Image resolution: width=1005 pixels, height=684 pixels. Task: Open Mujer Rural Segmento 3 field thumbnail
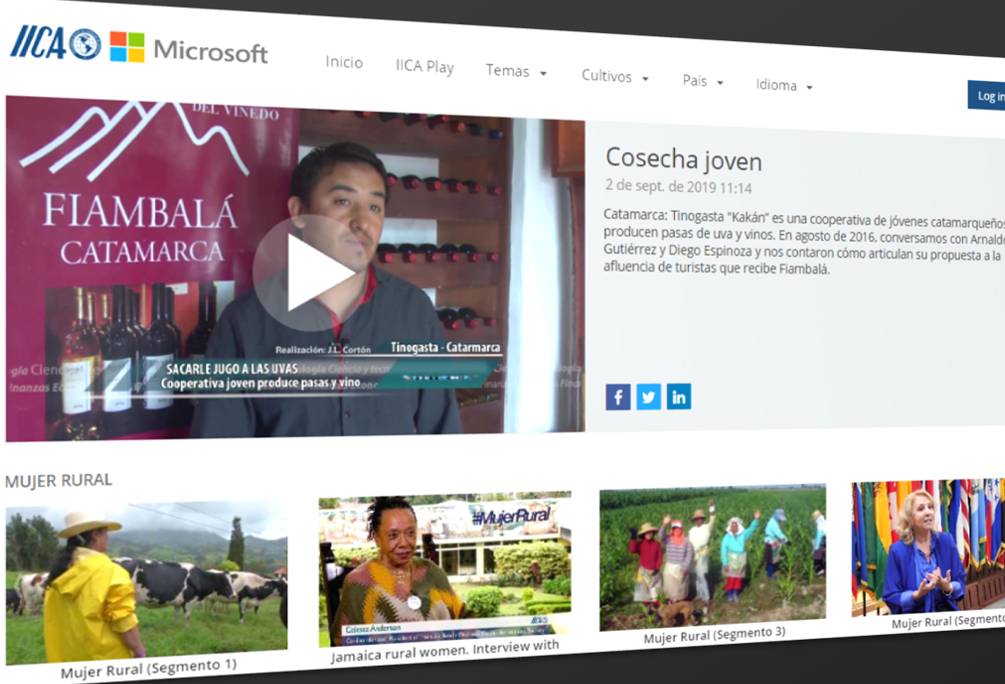pos(713,557)
